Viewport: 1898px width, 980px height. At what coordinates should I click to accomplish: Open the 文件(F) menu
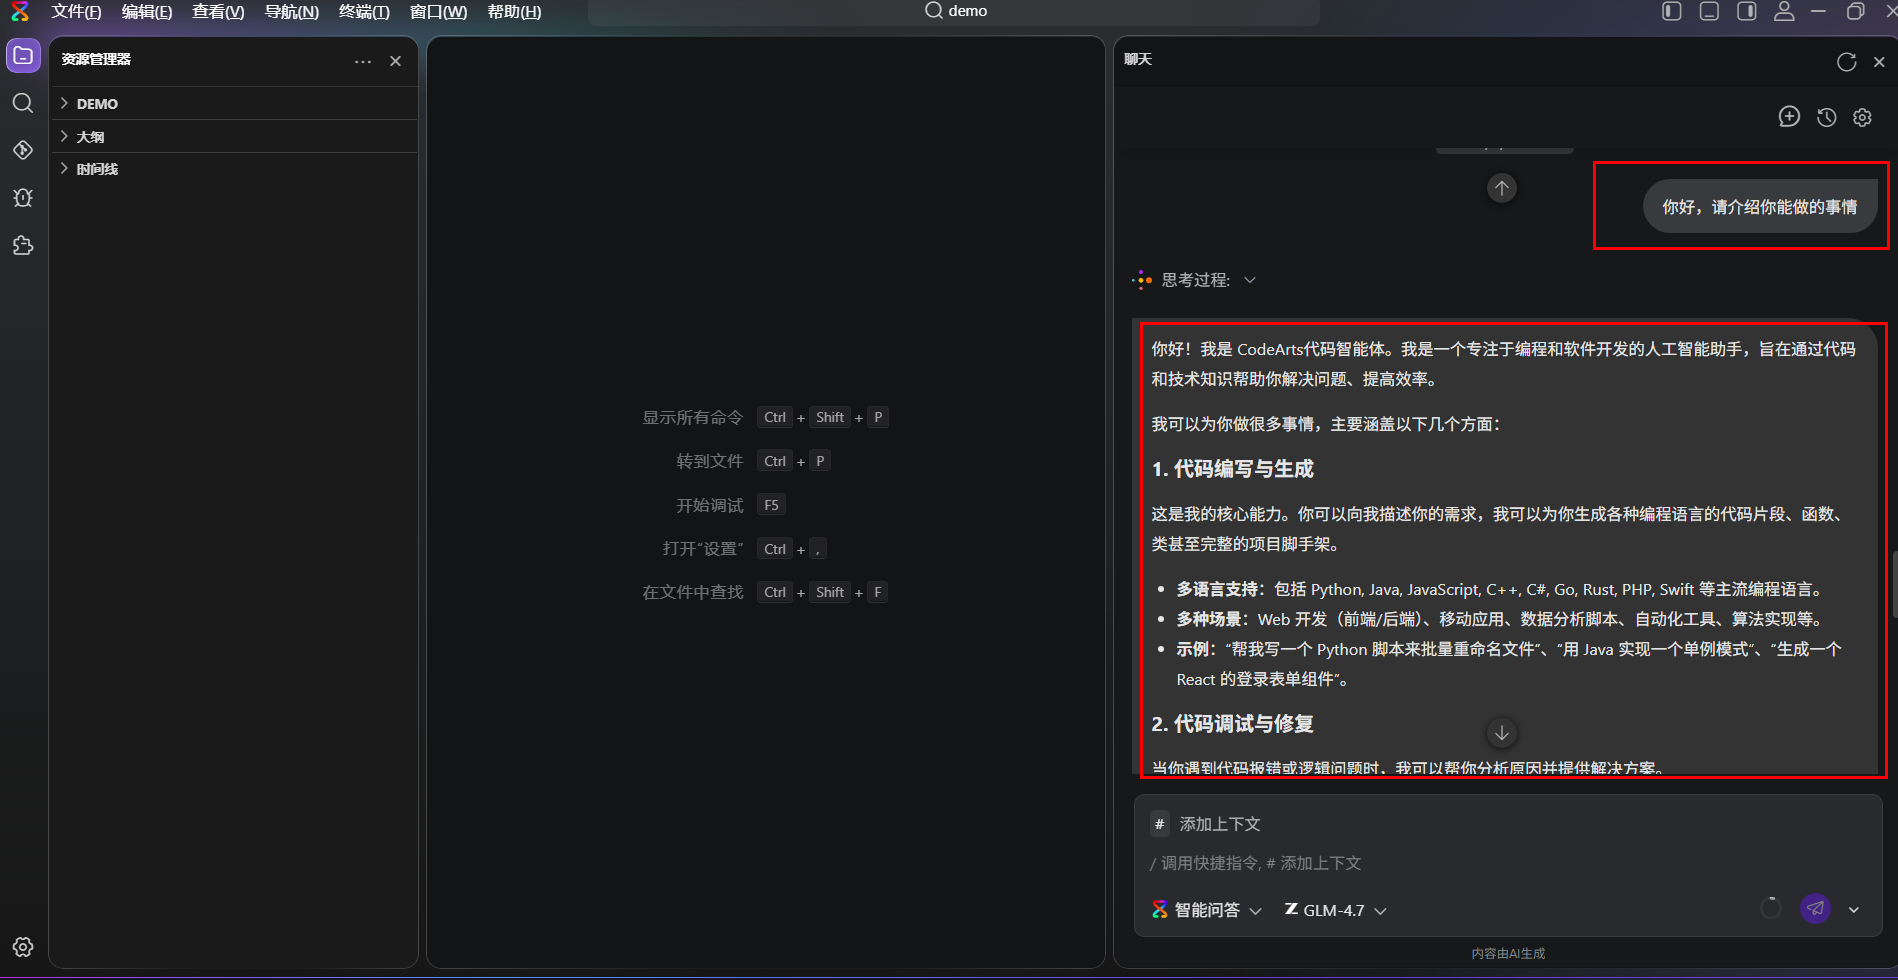click(76, 12)
